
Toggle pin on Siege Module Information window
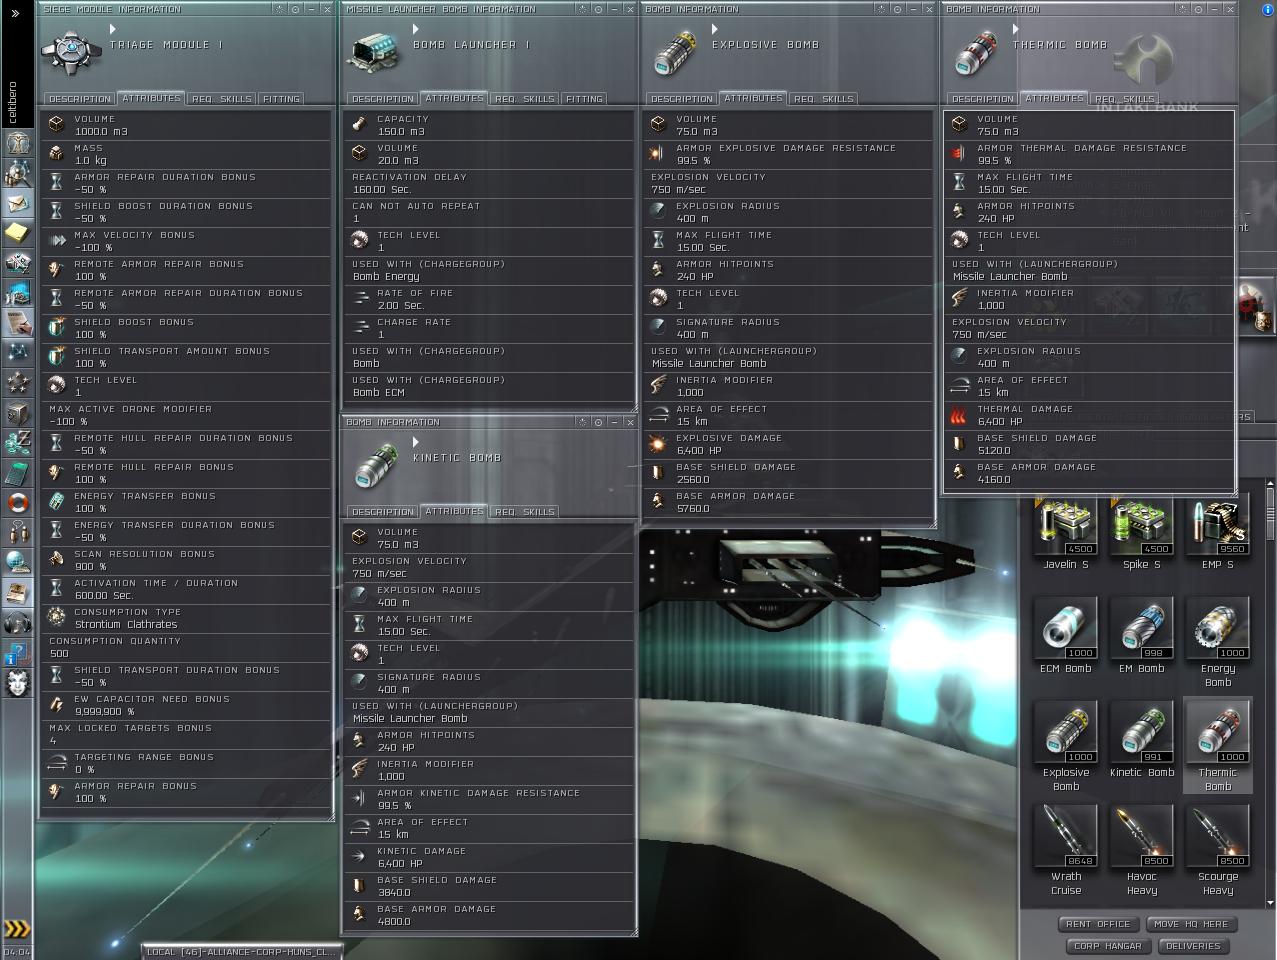pos(295,9)
